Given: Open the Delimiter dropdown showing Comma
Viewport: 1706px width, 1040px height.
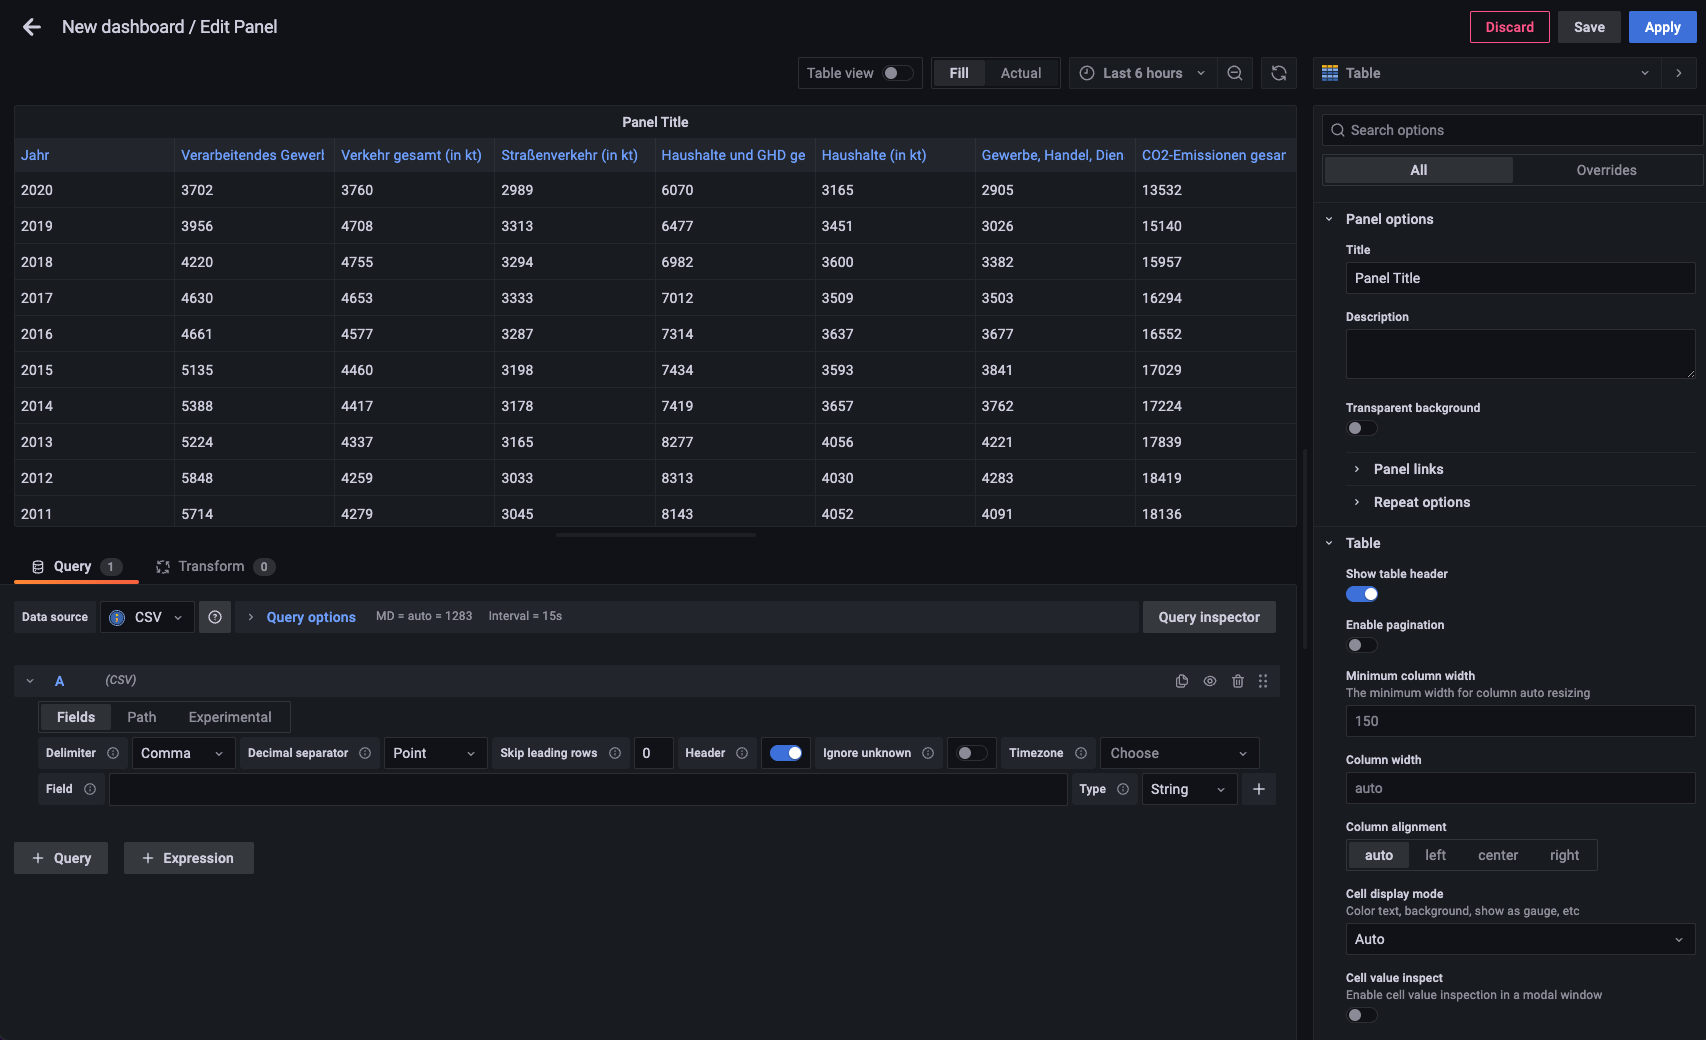Looking at the screenshot, I should (183, 753).
